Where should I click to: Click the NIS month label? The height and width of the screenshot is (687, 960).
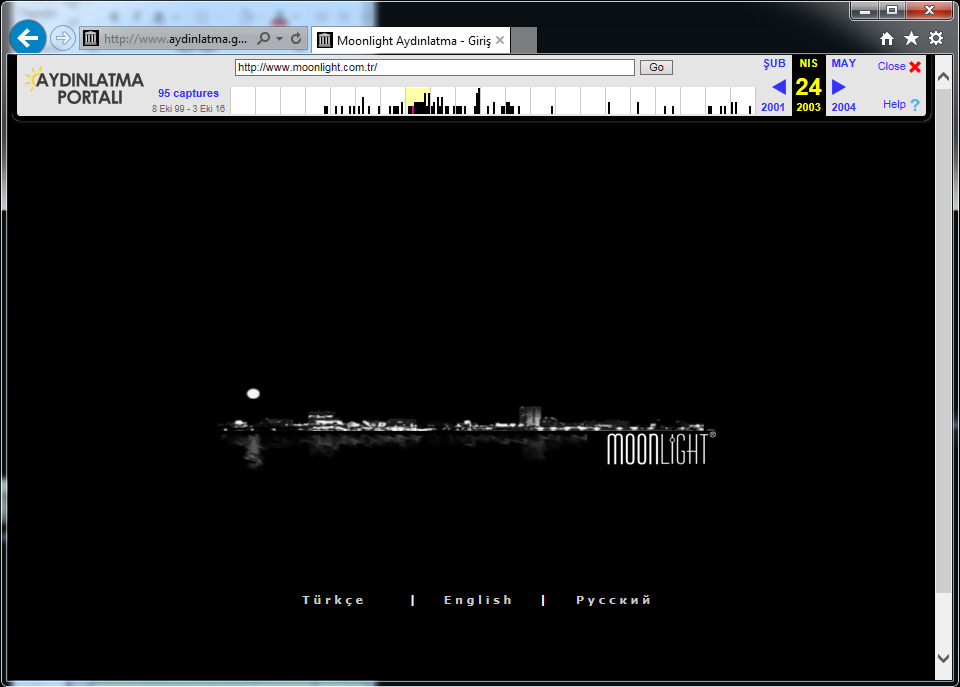pos(808,63)
